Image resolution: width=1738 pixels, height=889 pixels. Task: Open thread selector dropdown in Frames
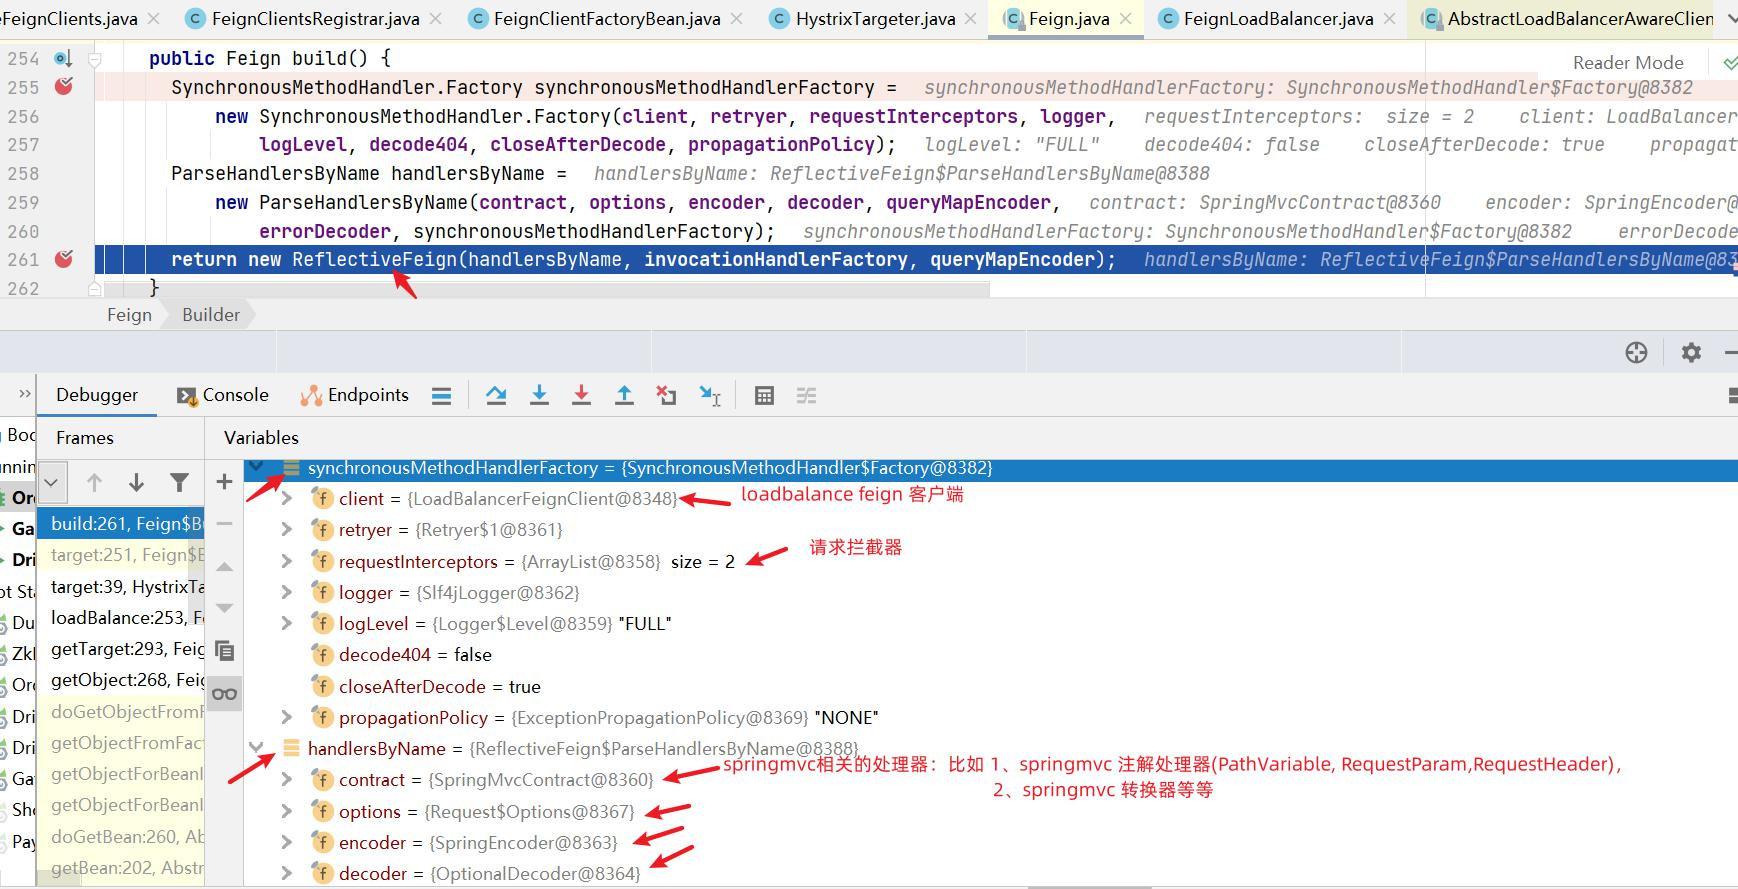coord(52,482)
